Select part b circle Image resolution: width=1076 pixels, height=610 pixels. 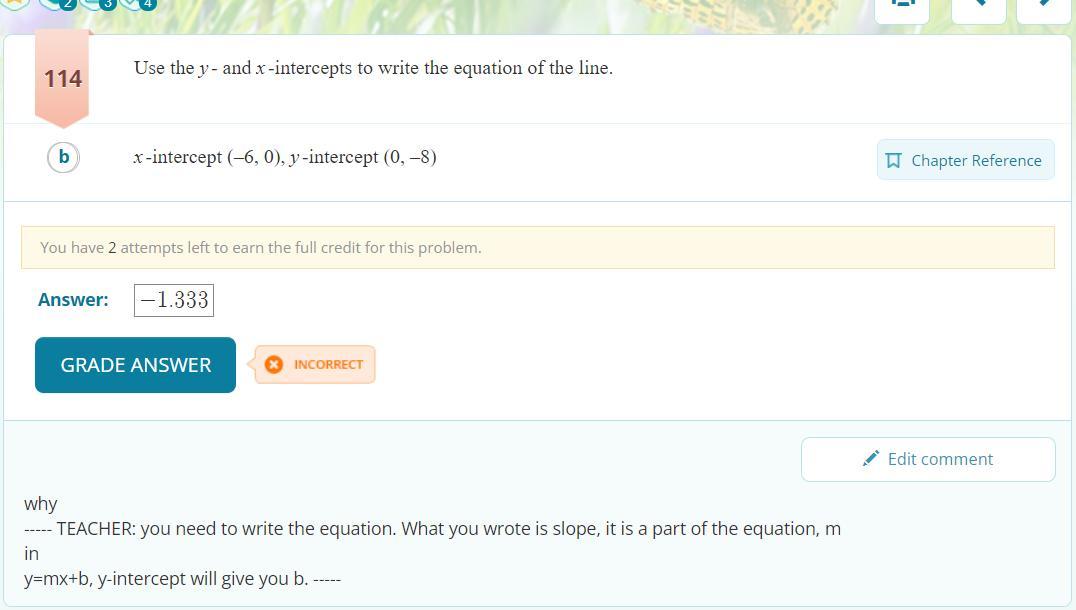pyautogui.click(x=63, y=157)
